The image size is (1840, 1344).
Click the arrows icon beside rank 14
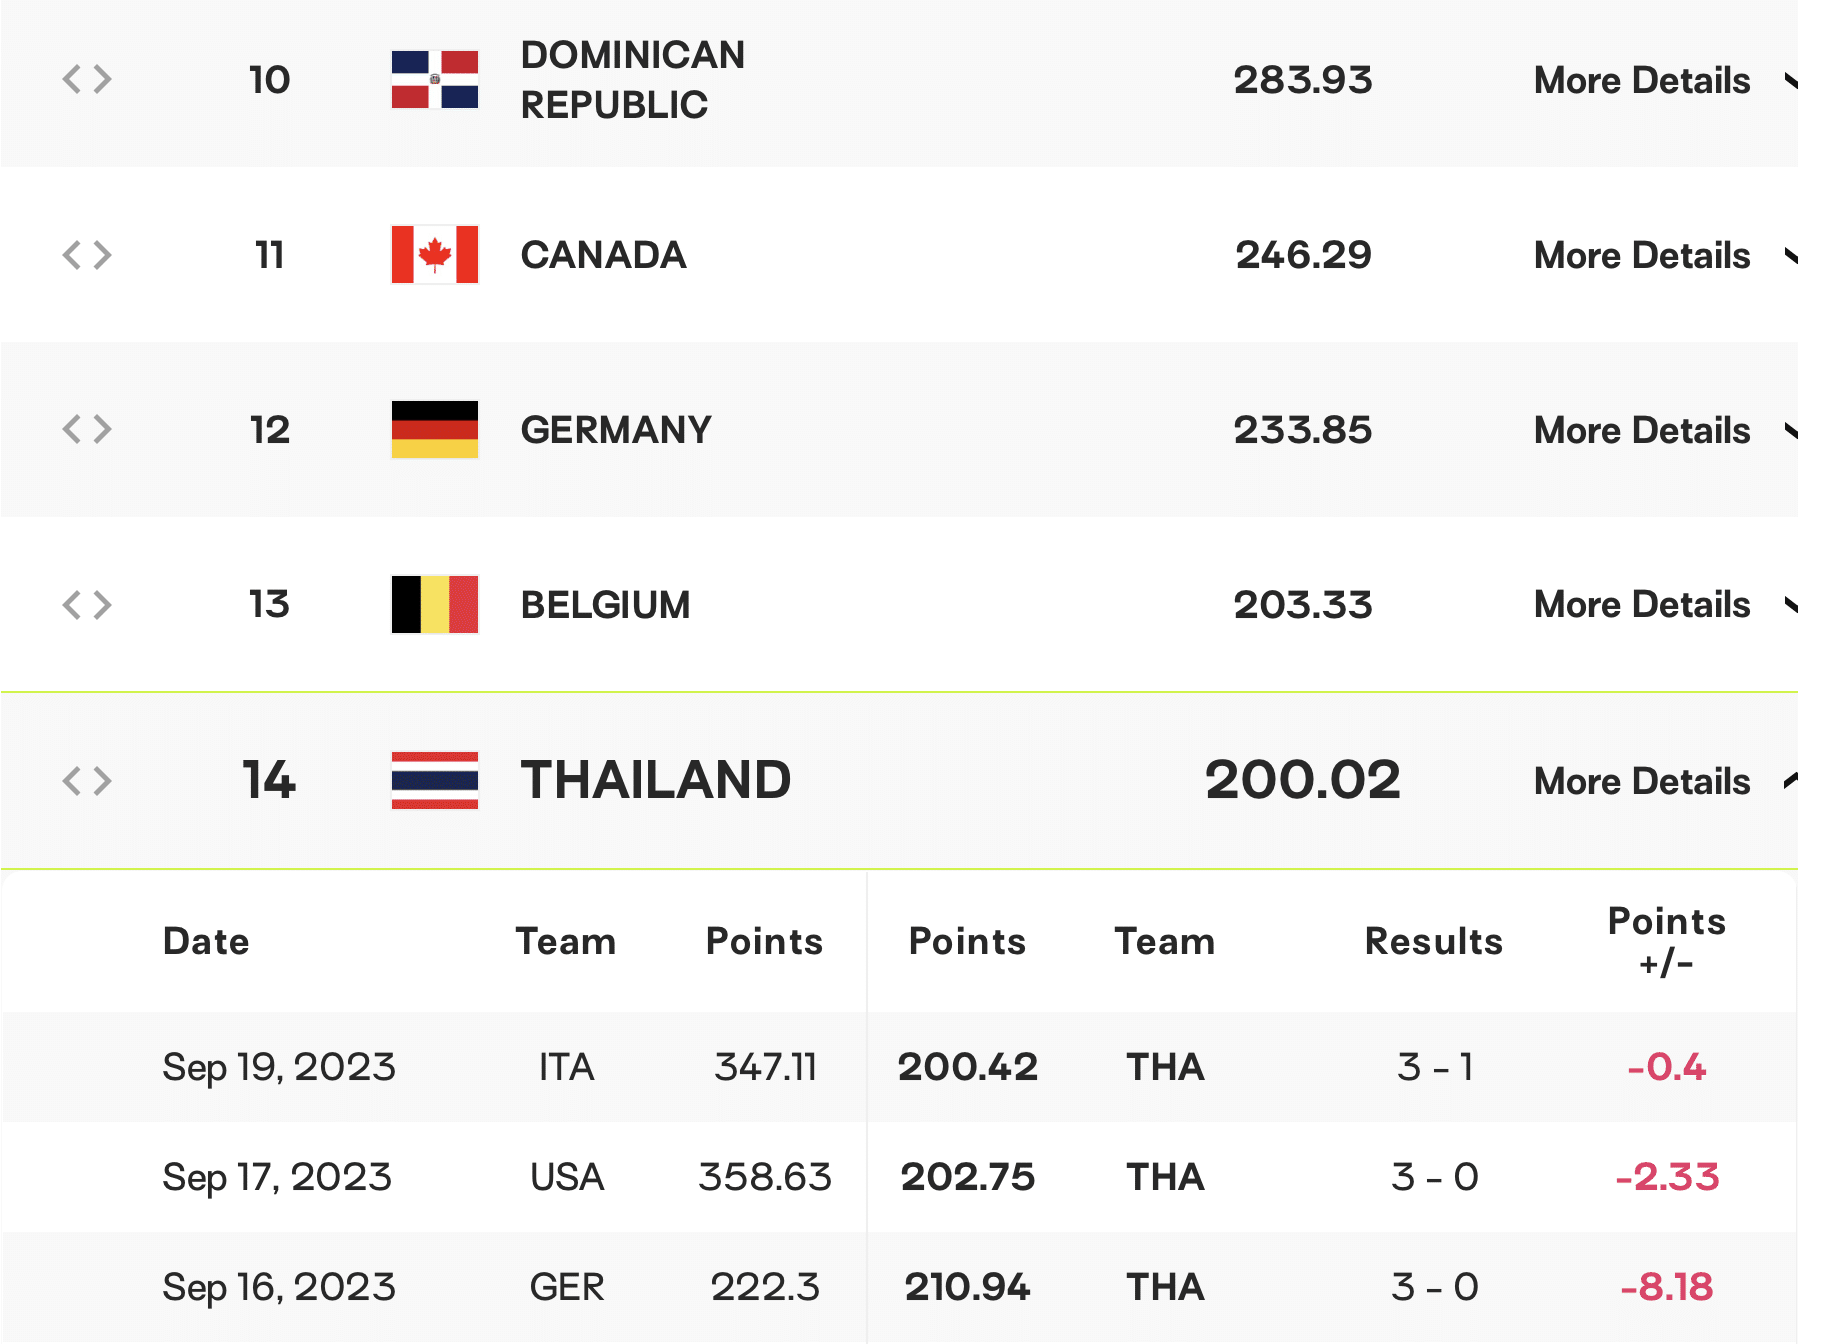pos(87,780)
